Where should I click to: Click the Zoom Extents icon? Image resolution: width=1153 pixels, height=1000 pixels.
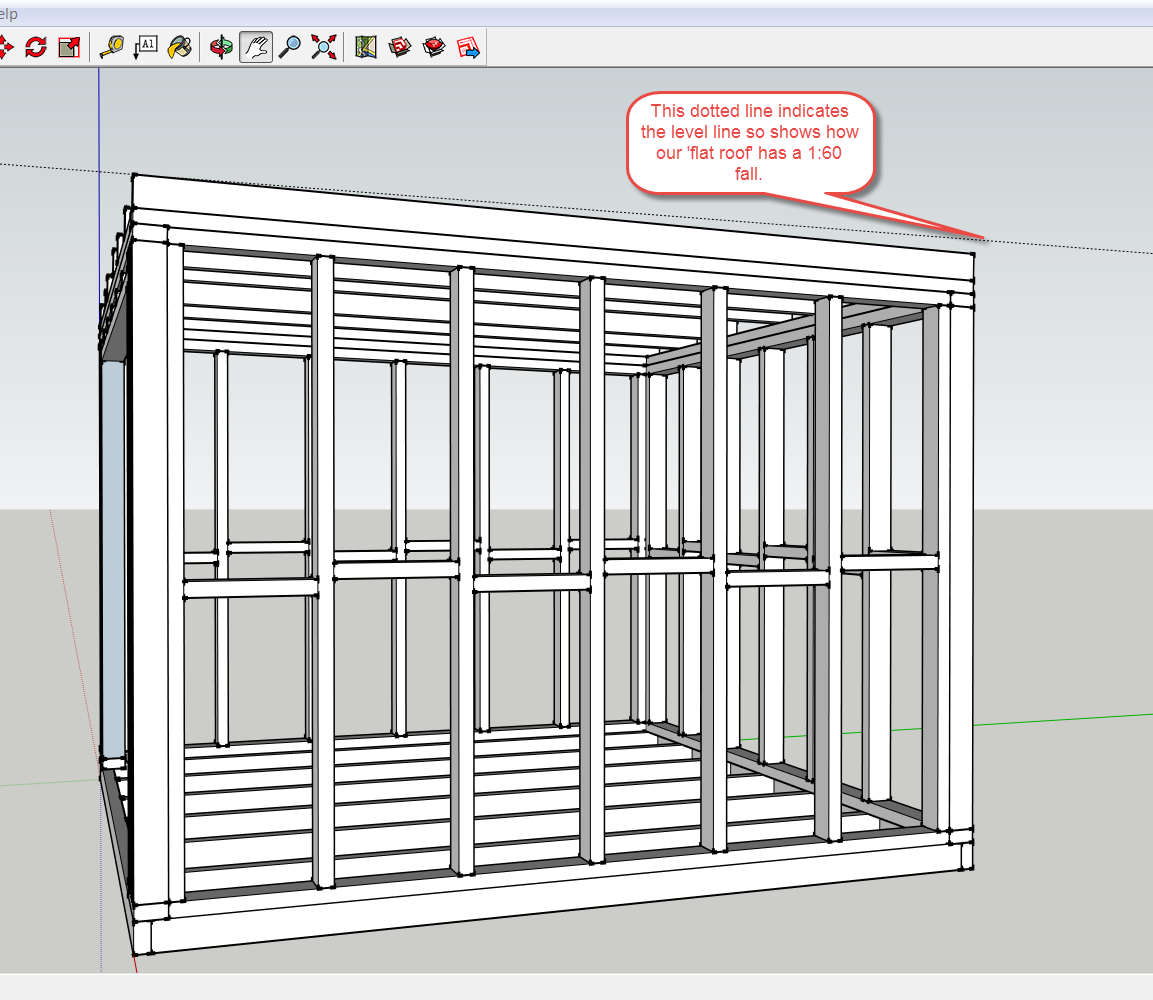(323, 46)
